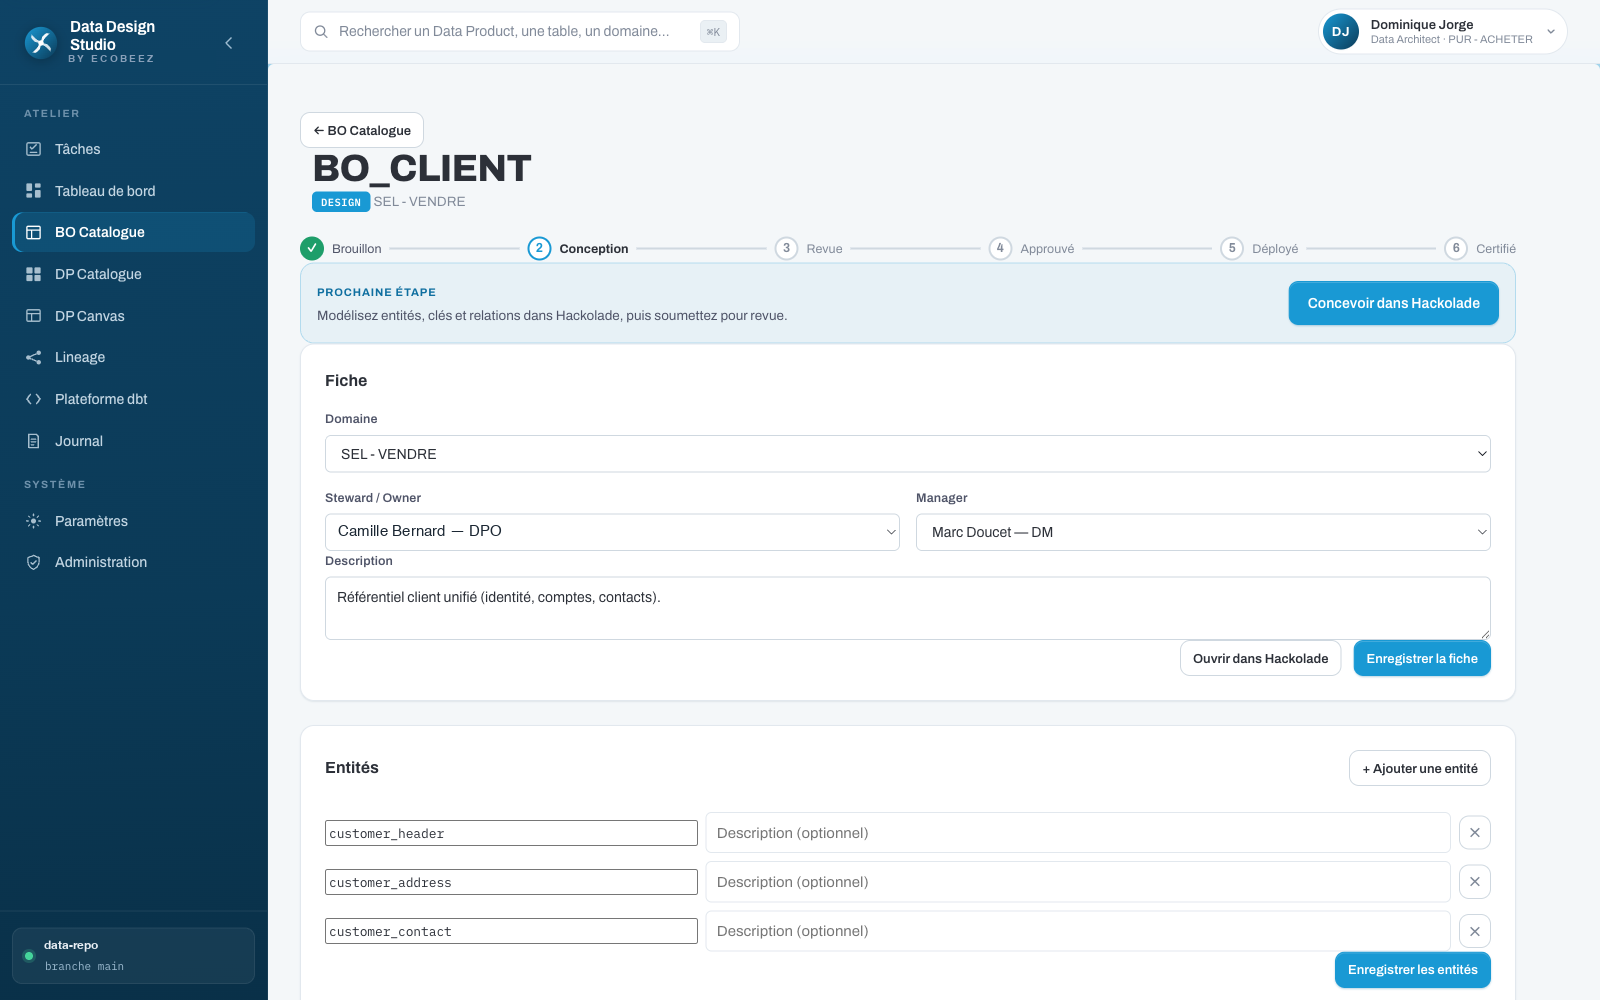Screen dimensions: 1600x1000
Task: Select the Conception step 2
Action: tap(578, 248)
